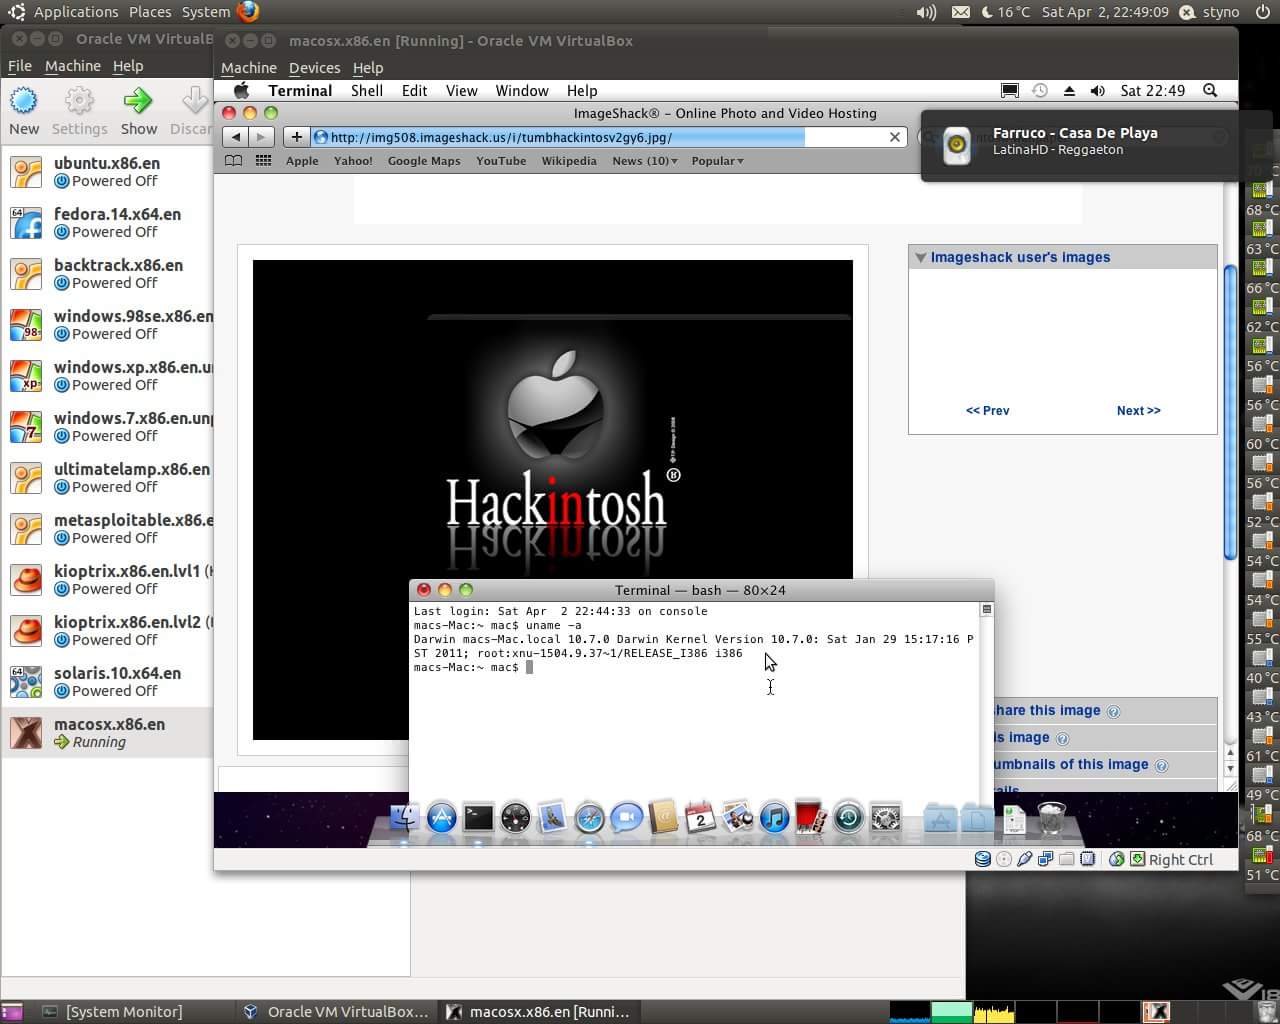Screen dimensions: 1280x1024
Task: Open Spotlight search magnifier in Mac menu bar
Action: point(1210,90)
